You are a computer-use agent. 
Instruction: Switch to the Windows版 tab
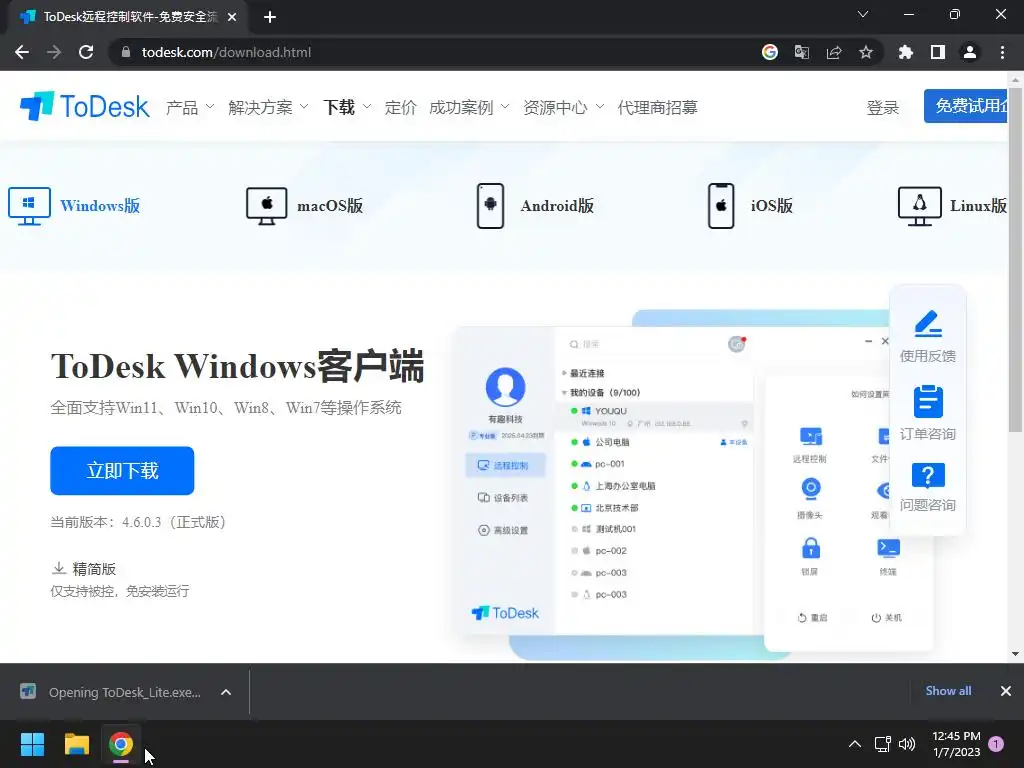pyautogui.click(x=74, y=206)
